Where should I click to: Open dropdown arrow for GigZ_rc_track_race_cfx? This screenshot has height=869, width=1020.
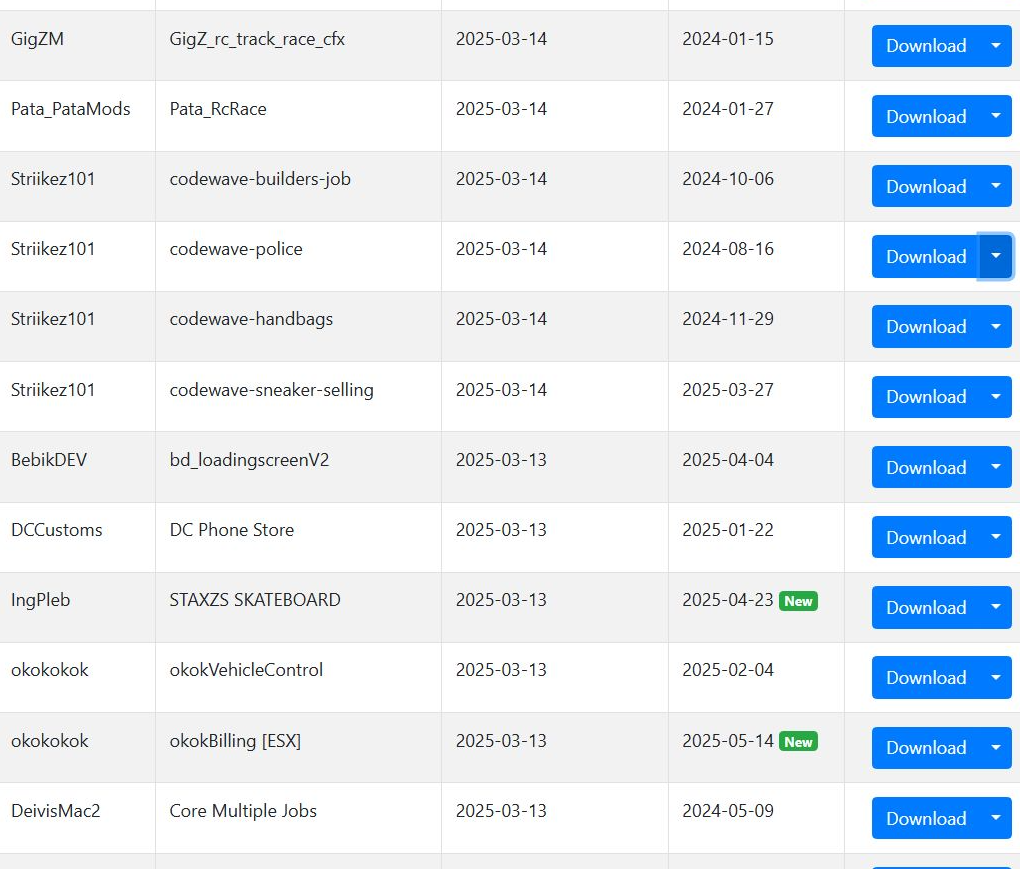995,46
